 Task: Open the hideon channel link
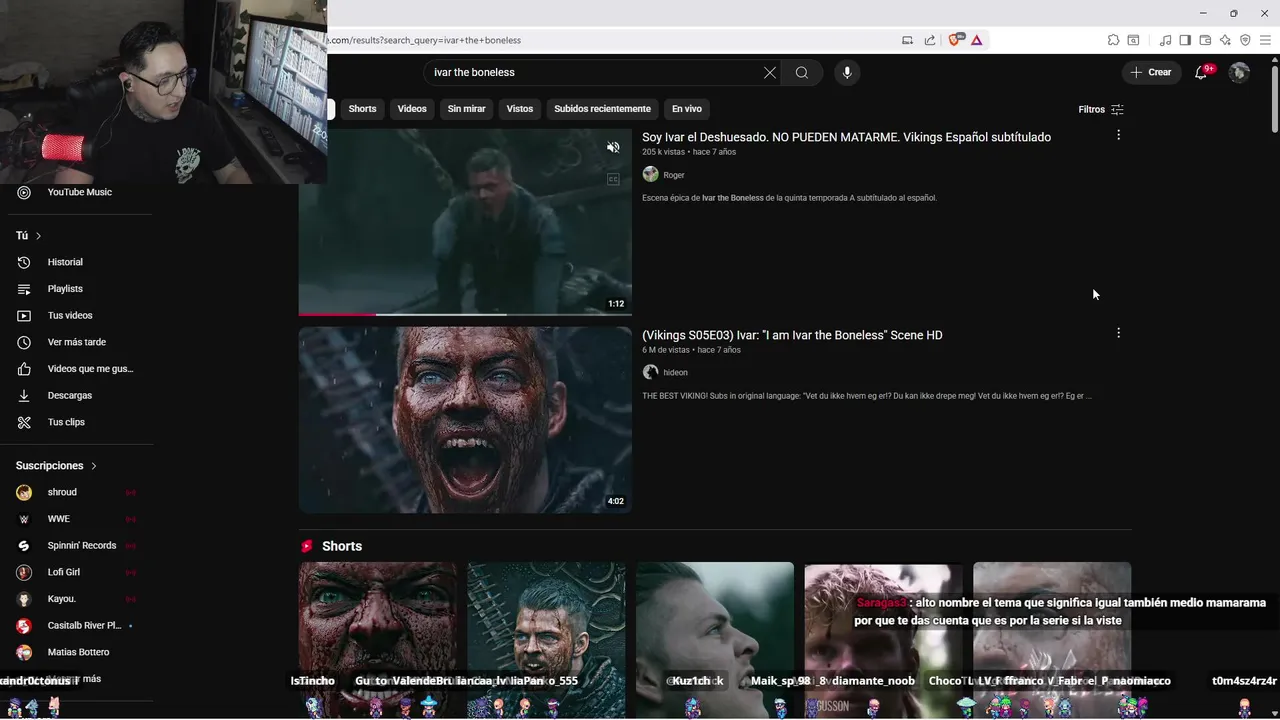(x=676, y=372)
